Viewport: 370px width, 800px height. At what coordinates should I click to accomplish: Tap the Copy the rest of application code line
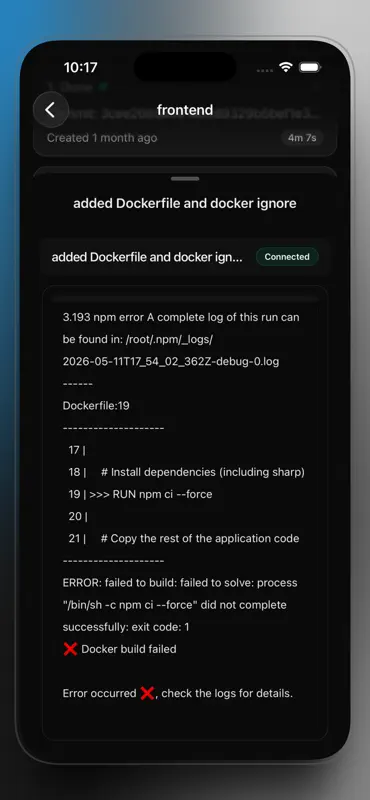coord(184,539)
